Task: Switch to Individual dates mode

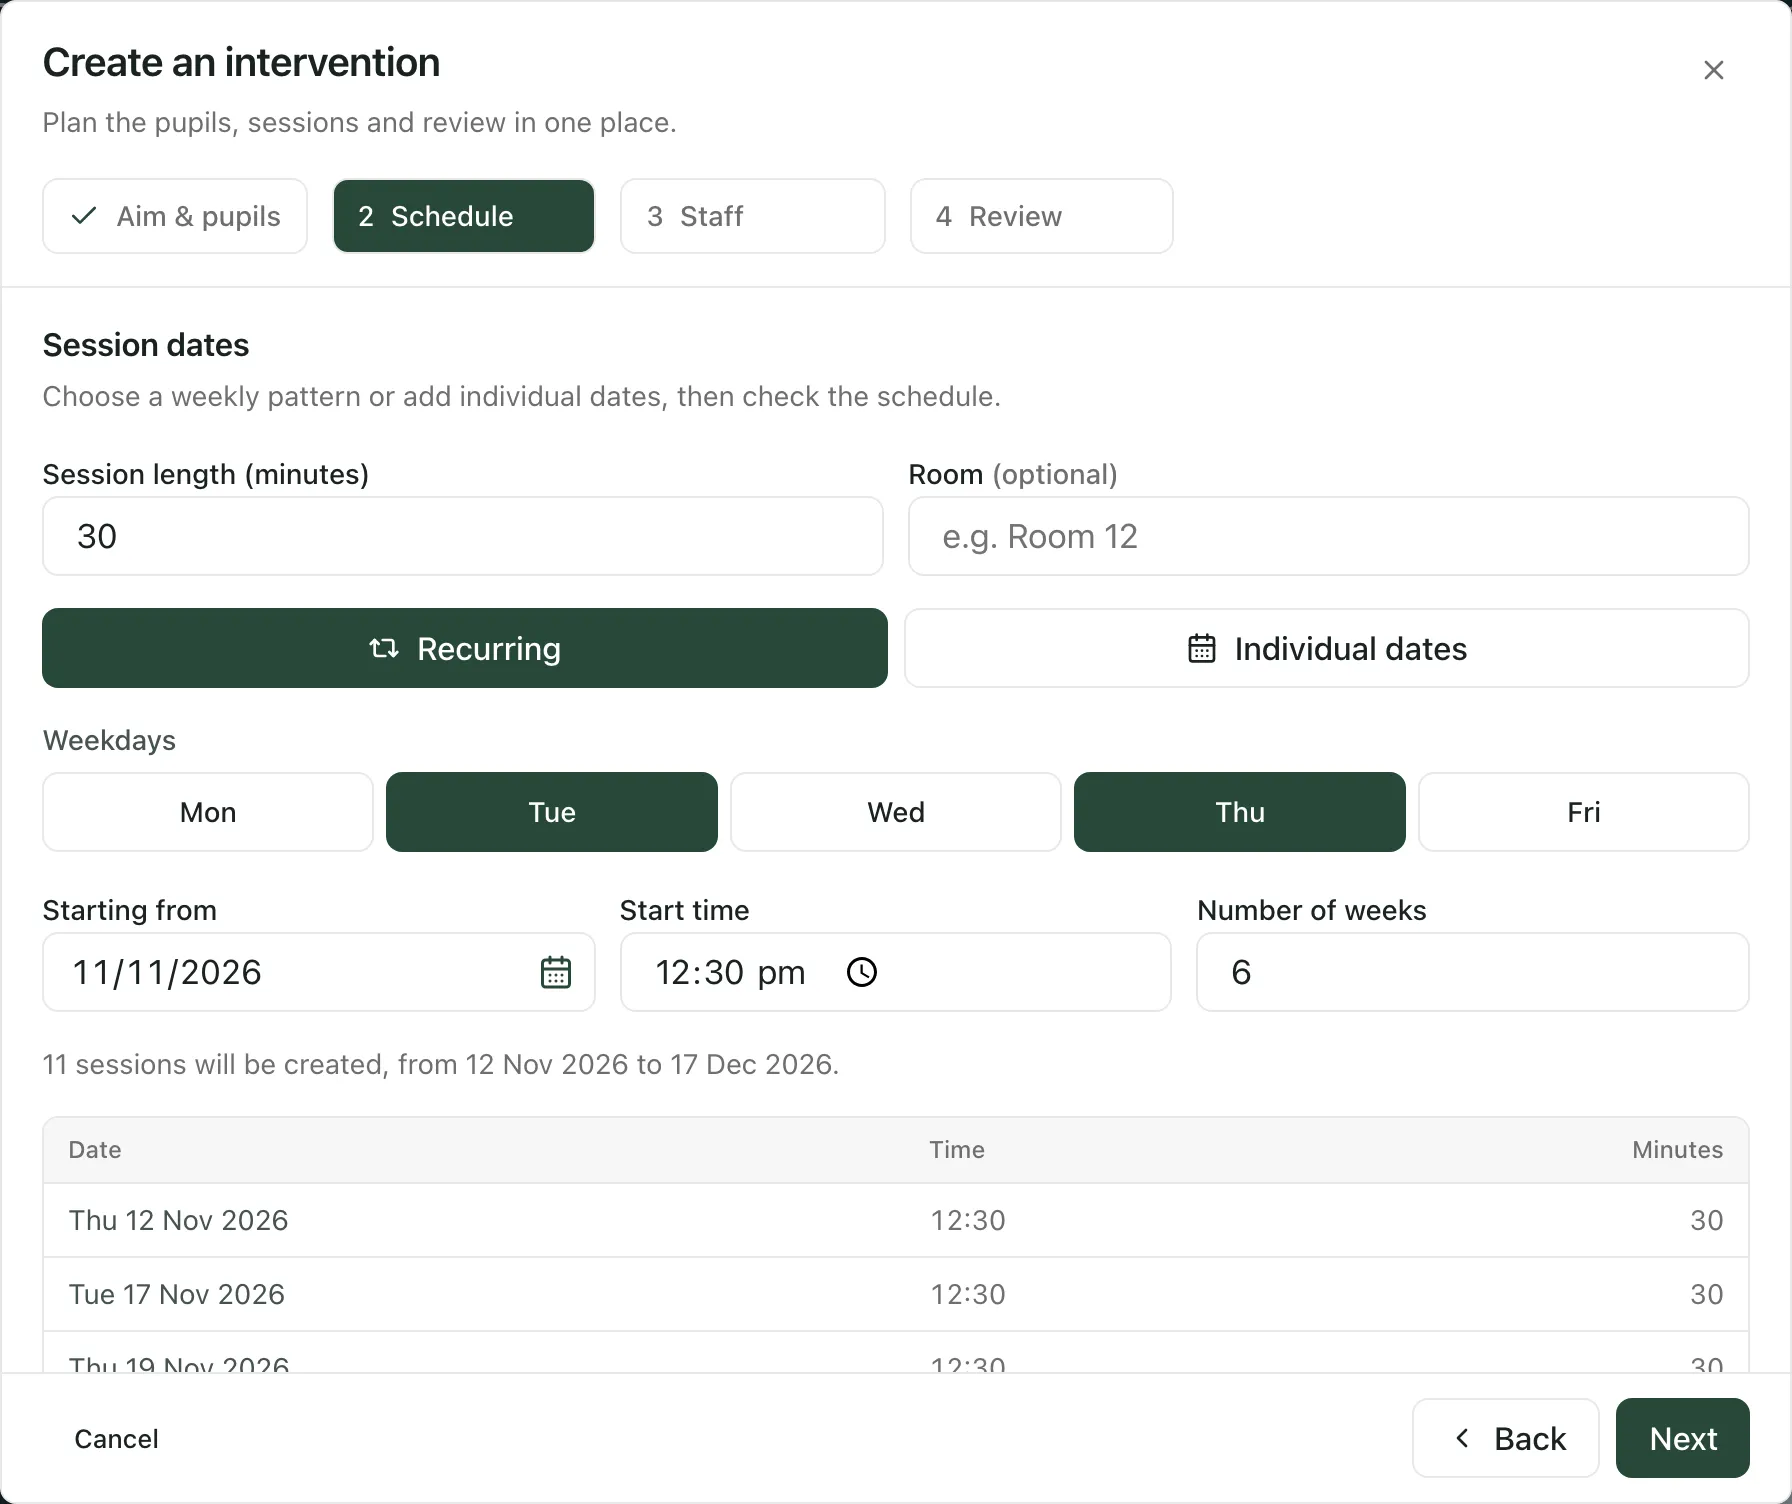Action: coord(1327,648)
